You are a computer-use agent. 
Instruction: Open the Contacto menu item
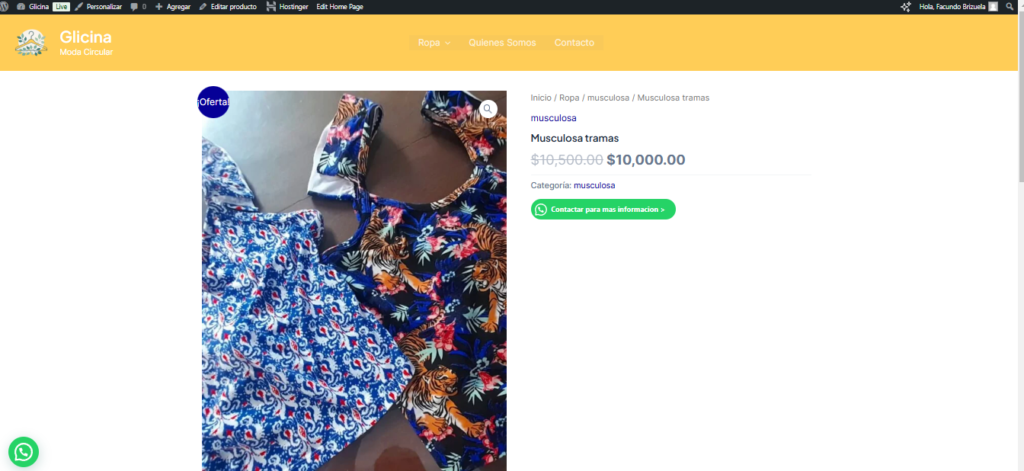coord(574,43)
